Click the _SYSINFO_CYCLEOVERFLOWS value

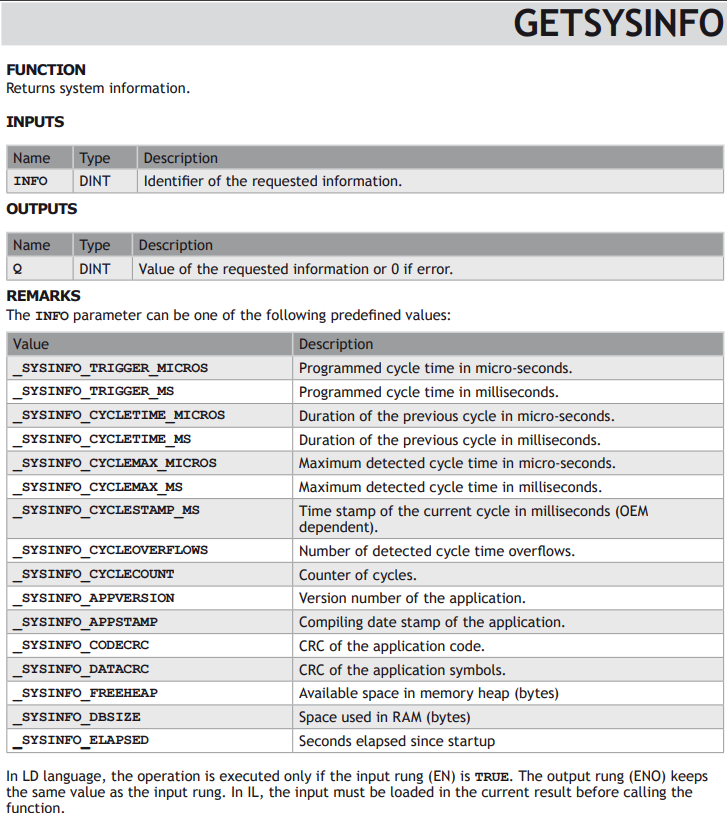(x=110, y=551)
